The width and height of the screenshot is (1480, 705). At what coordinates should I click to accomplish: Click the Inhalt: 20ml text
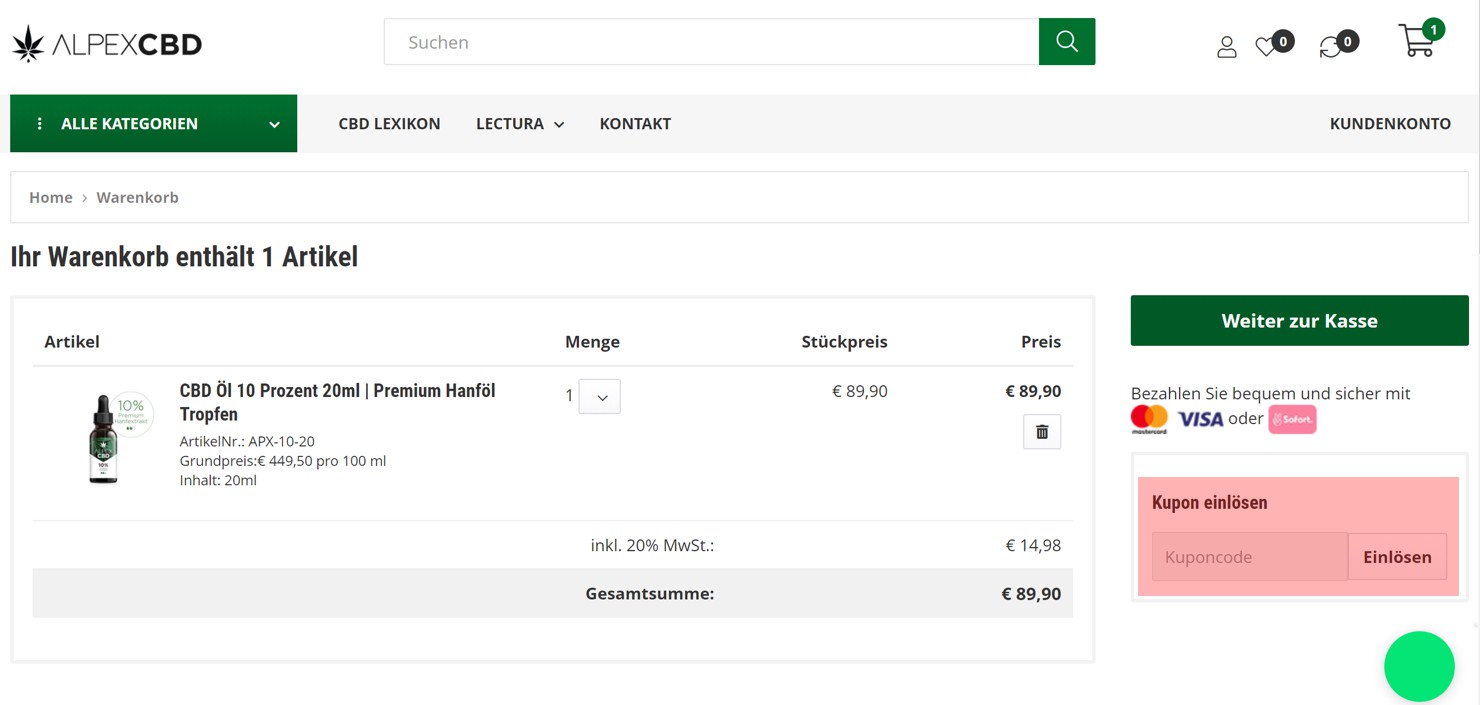pyautogui.click(x=218, y=480)
